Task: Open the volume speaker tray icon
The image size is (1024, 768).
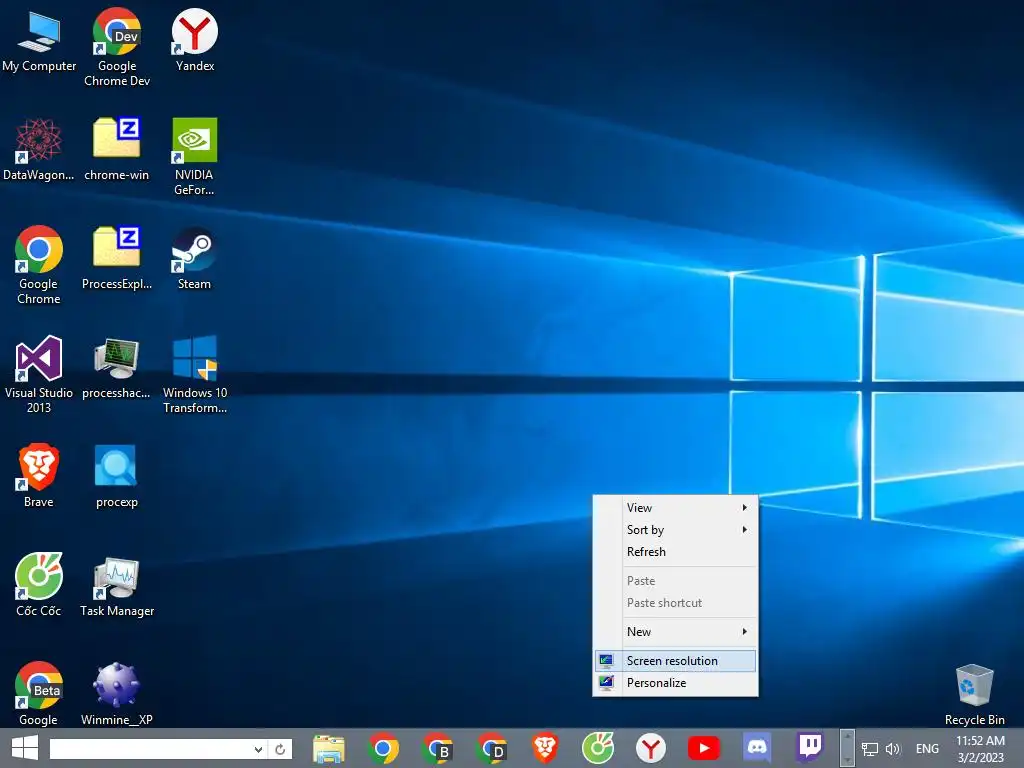Action: [x=893, y=749]
